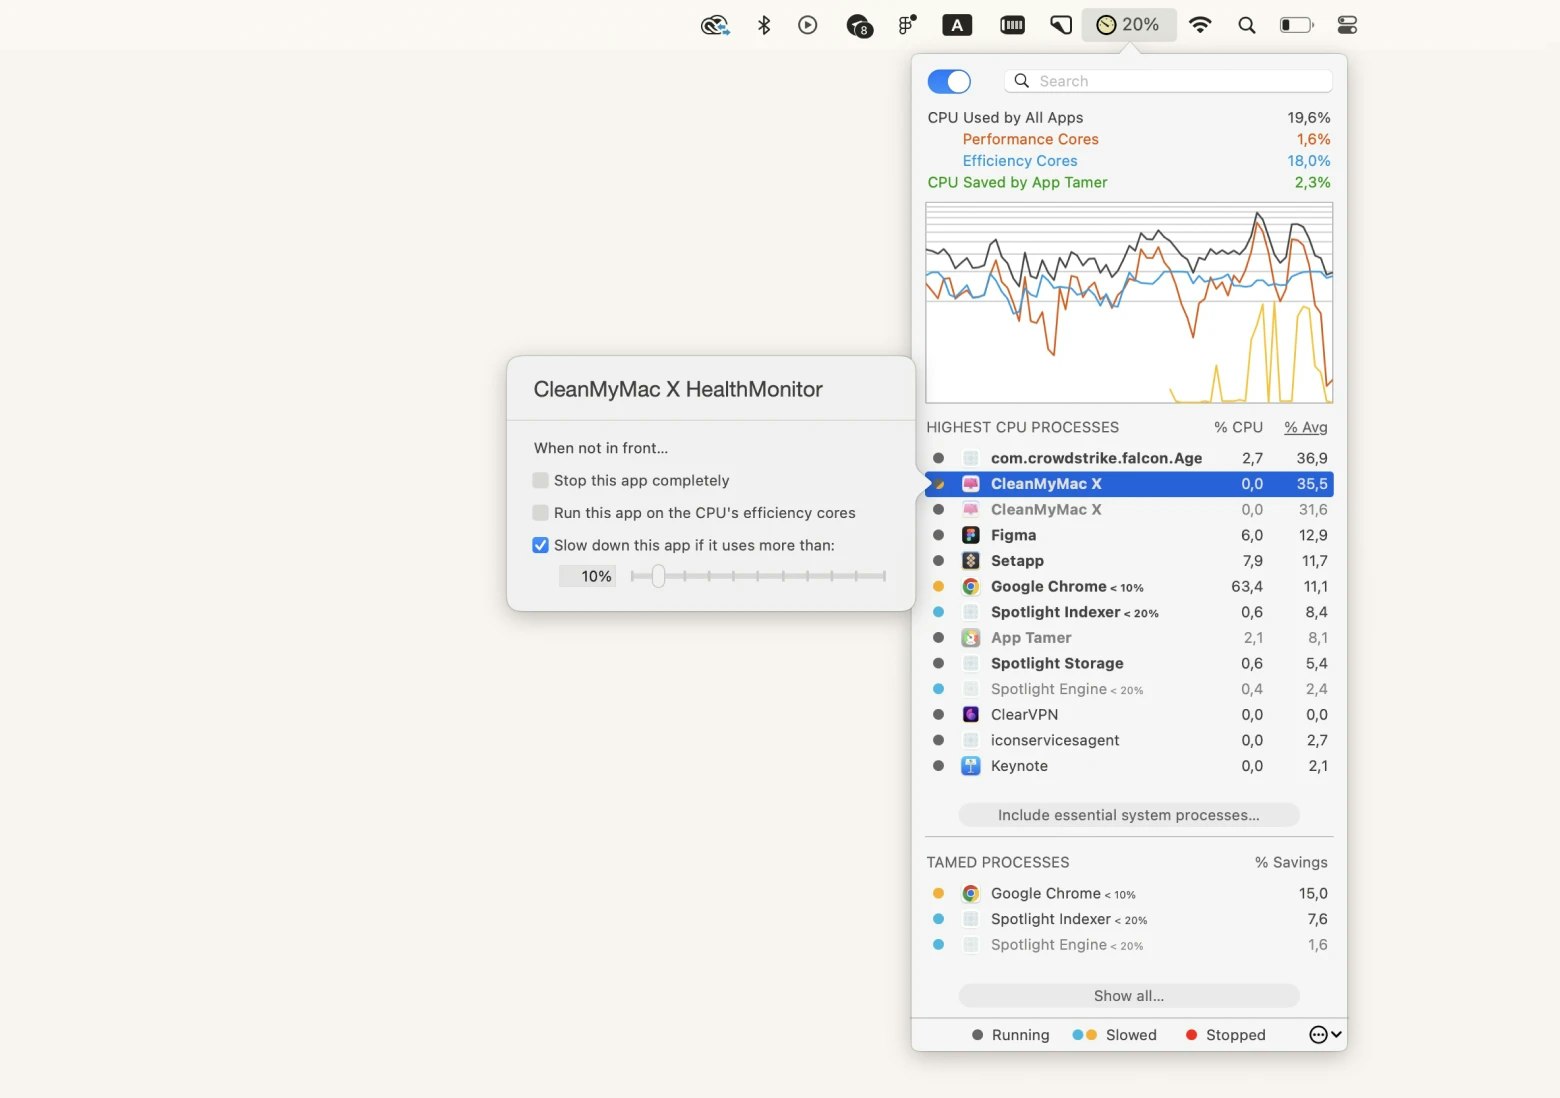Click the Wi-Fi menu bar icon
The width and height of the screenshot is (1560, 1098).
(x=1200, y=25)
